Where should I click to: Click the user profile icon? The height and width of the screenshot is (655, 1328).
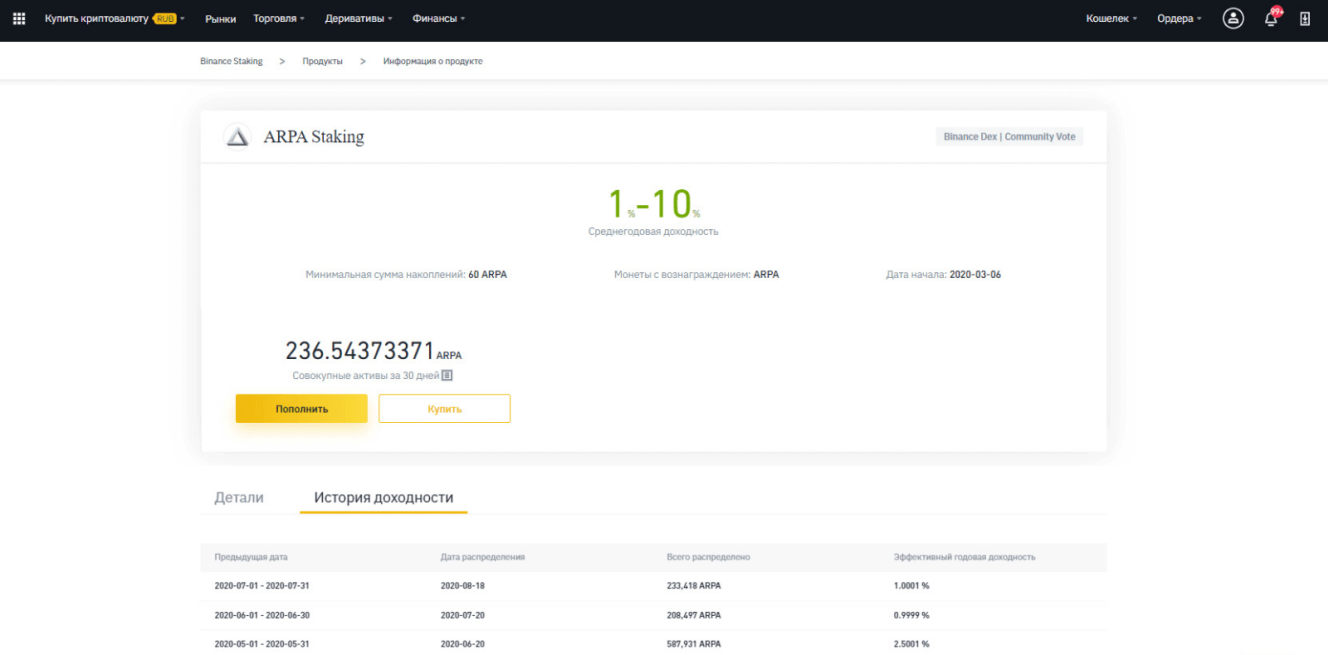coord(1233,17)
